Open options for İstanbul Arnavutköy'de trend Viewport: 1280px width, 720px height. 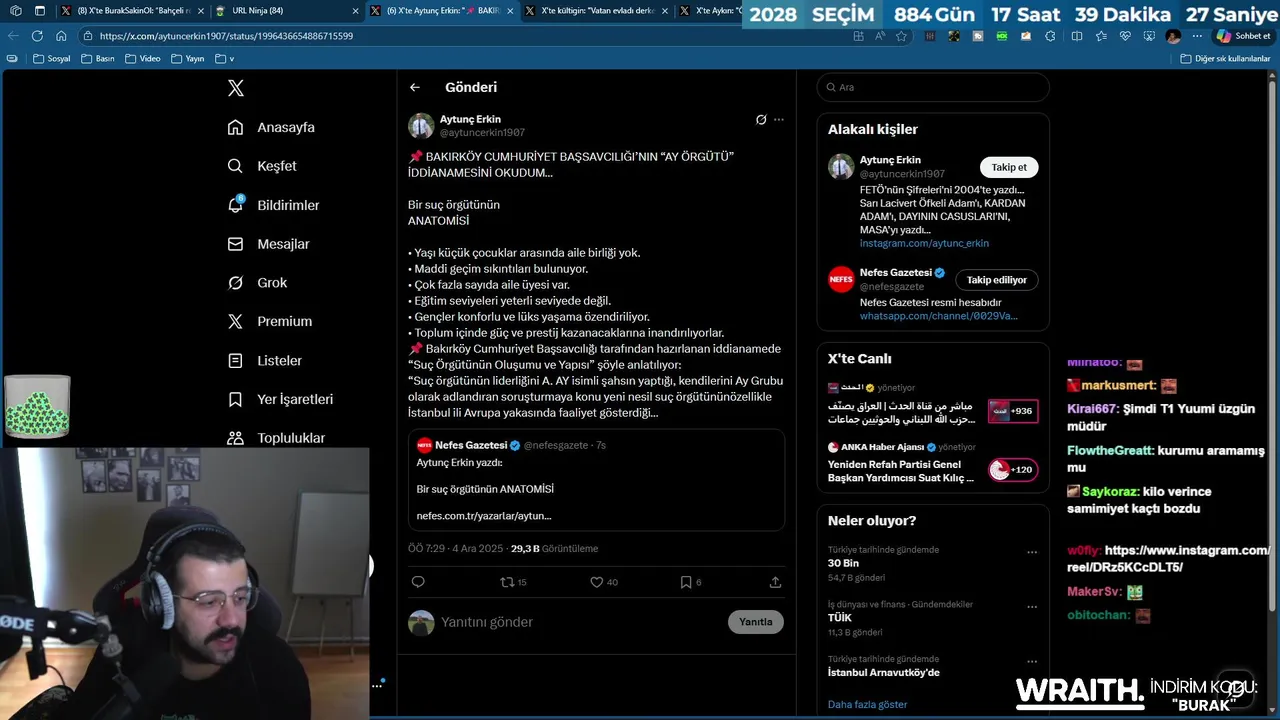[x=1032, y=662]
